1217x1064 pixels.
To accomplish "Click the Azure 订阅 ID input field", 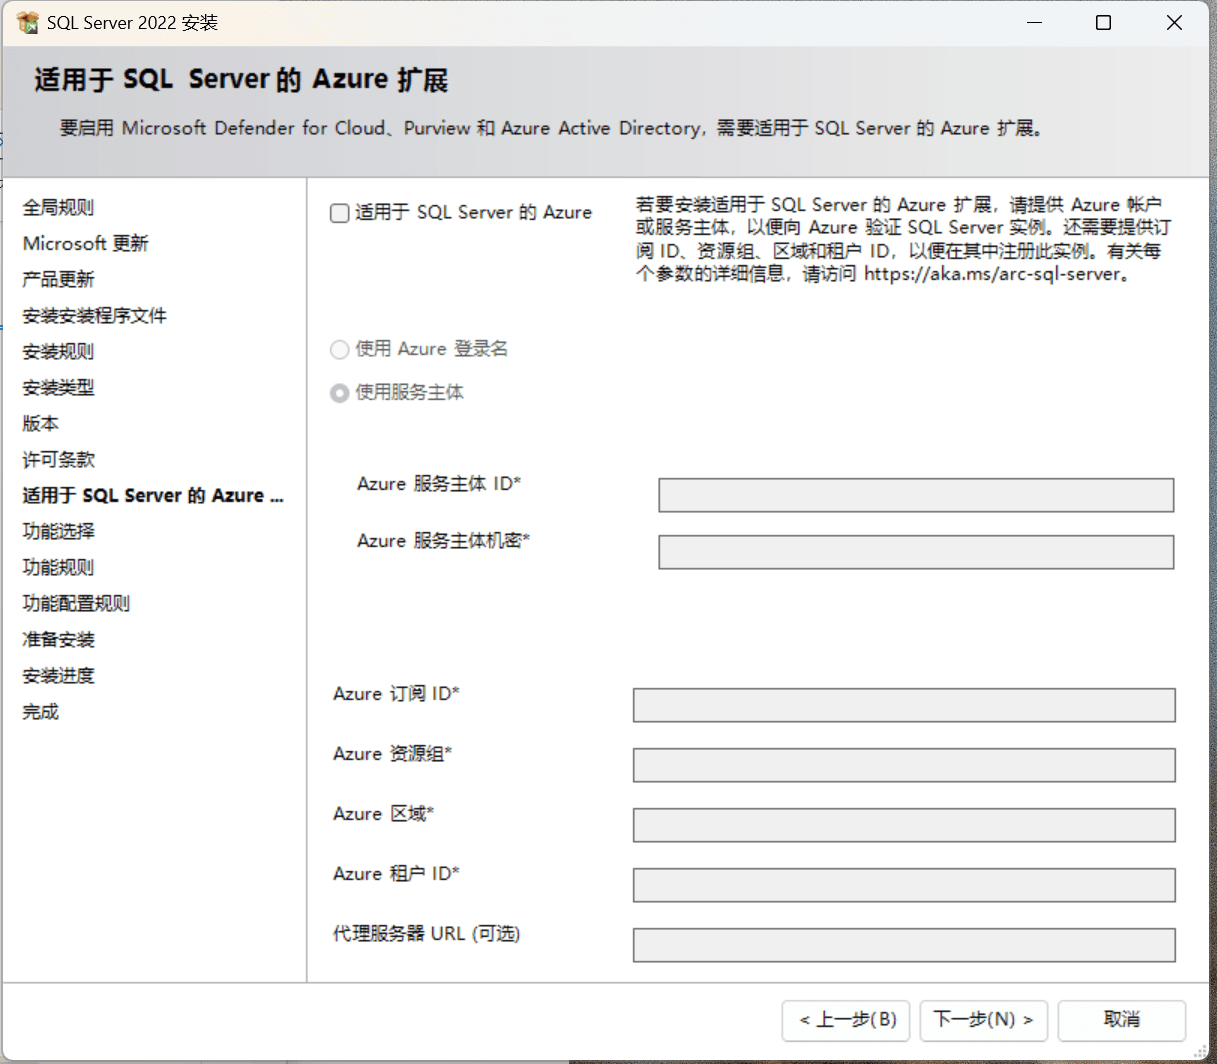I will pos(904,705).
